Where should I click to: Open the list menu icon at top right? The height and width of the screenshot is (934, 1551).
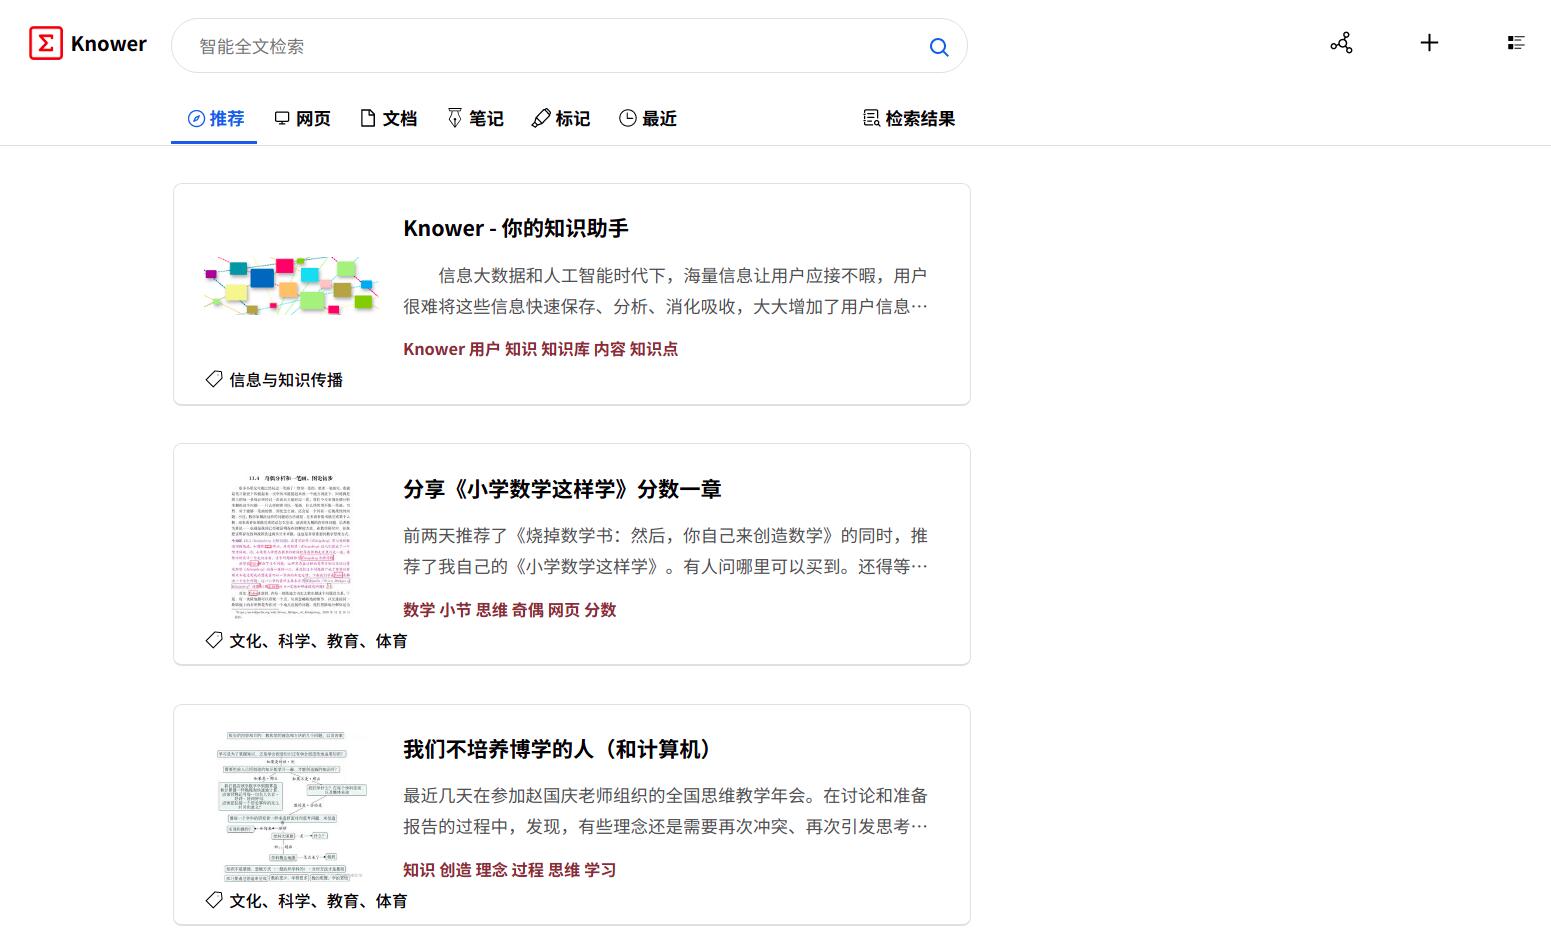pyautogui.click(x=1516, y=43)
